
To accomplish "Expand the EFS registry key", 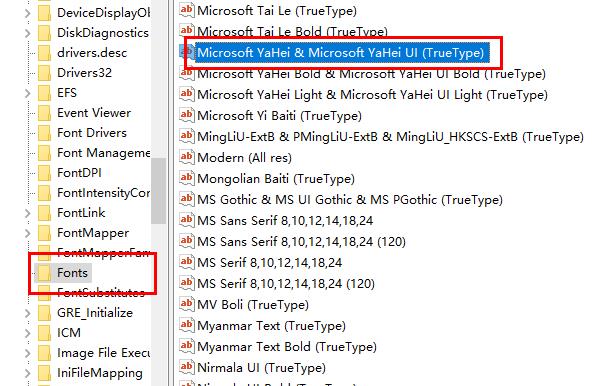I will tap(28, 93).
